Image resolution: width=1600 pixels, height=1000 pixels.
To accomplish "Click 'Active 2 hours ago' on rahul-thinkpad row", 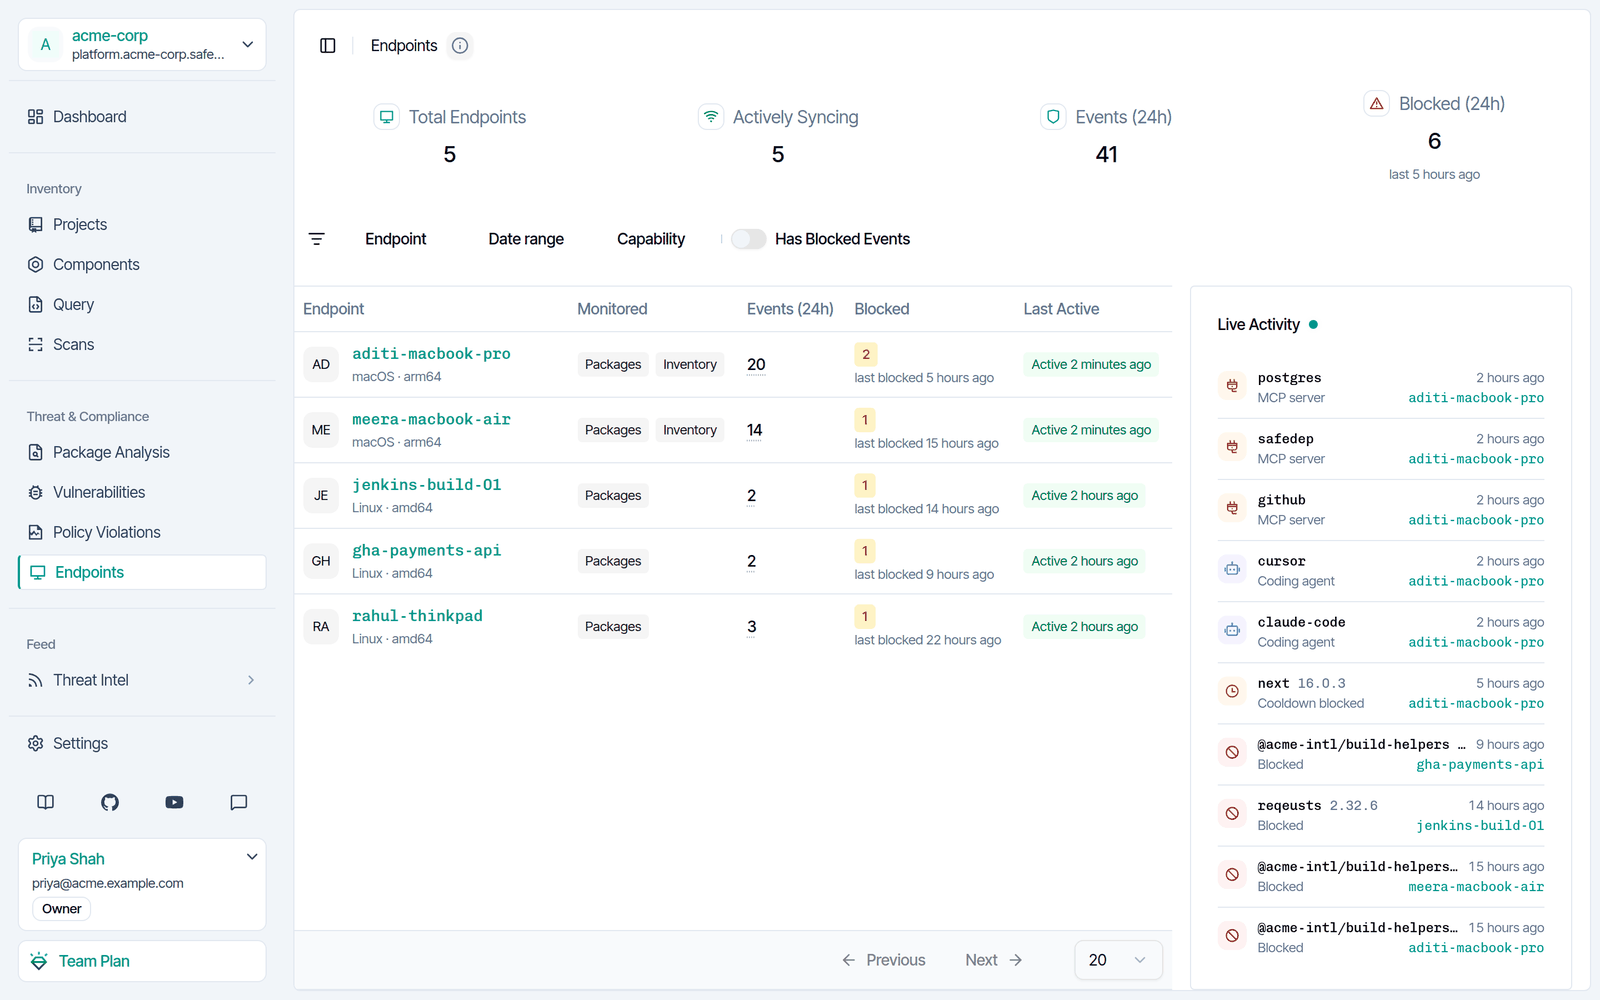I will tap(1085, 627).
